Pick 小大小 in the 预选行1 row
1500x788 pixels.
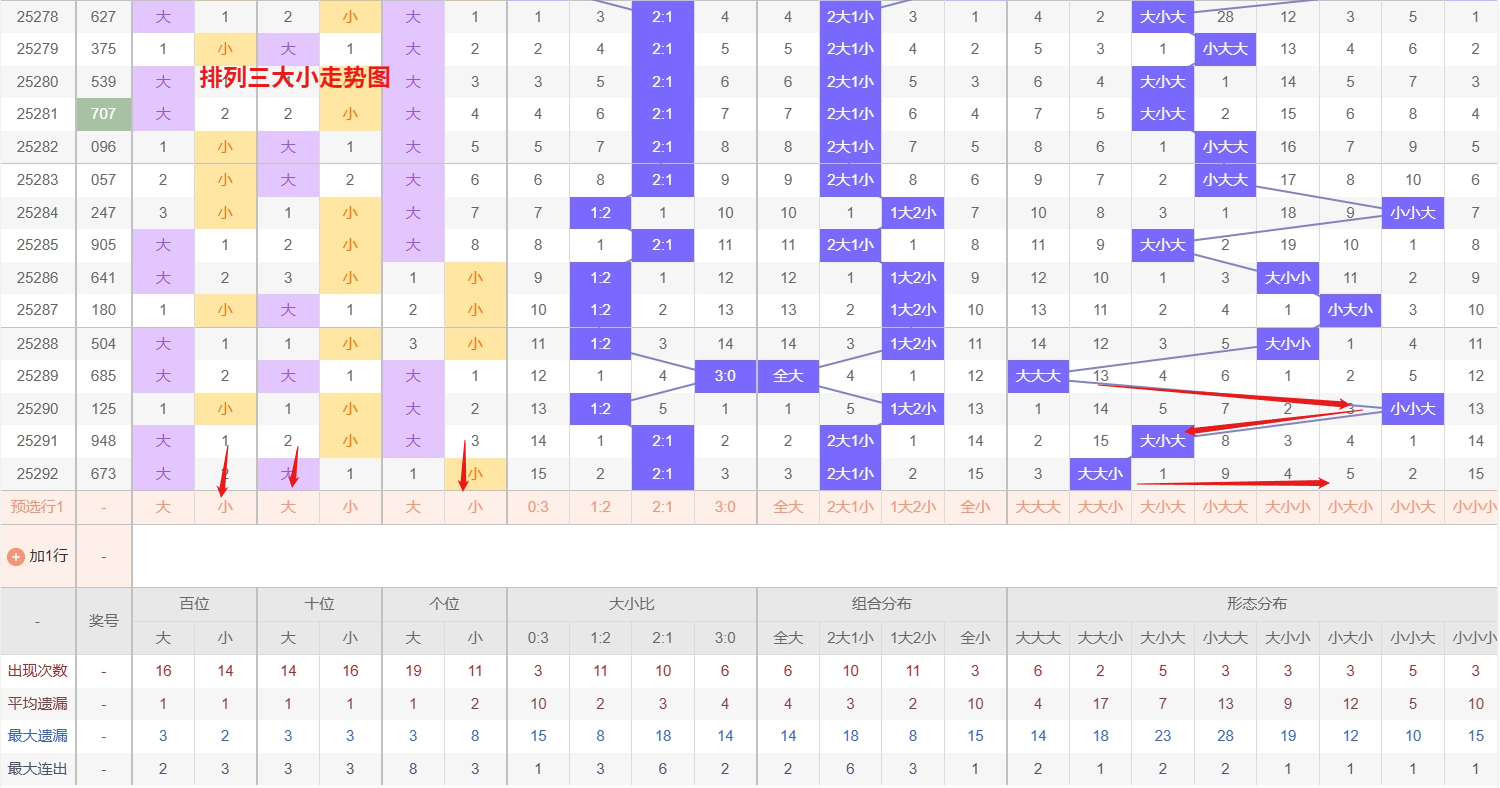pos(1350,507)
